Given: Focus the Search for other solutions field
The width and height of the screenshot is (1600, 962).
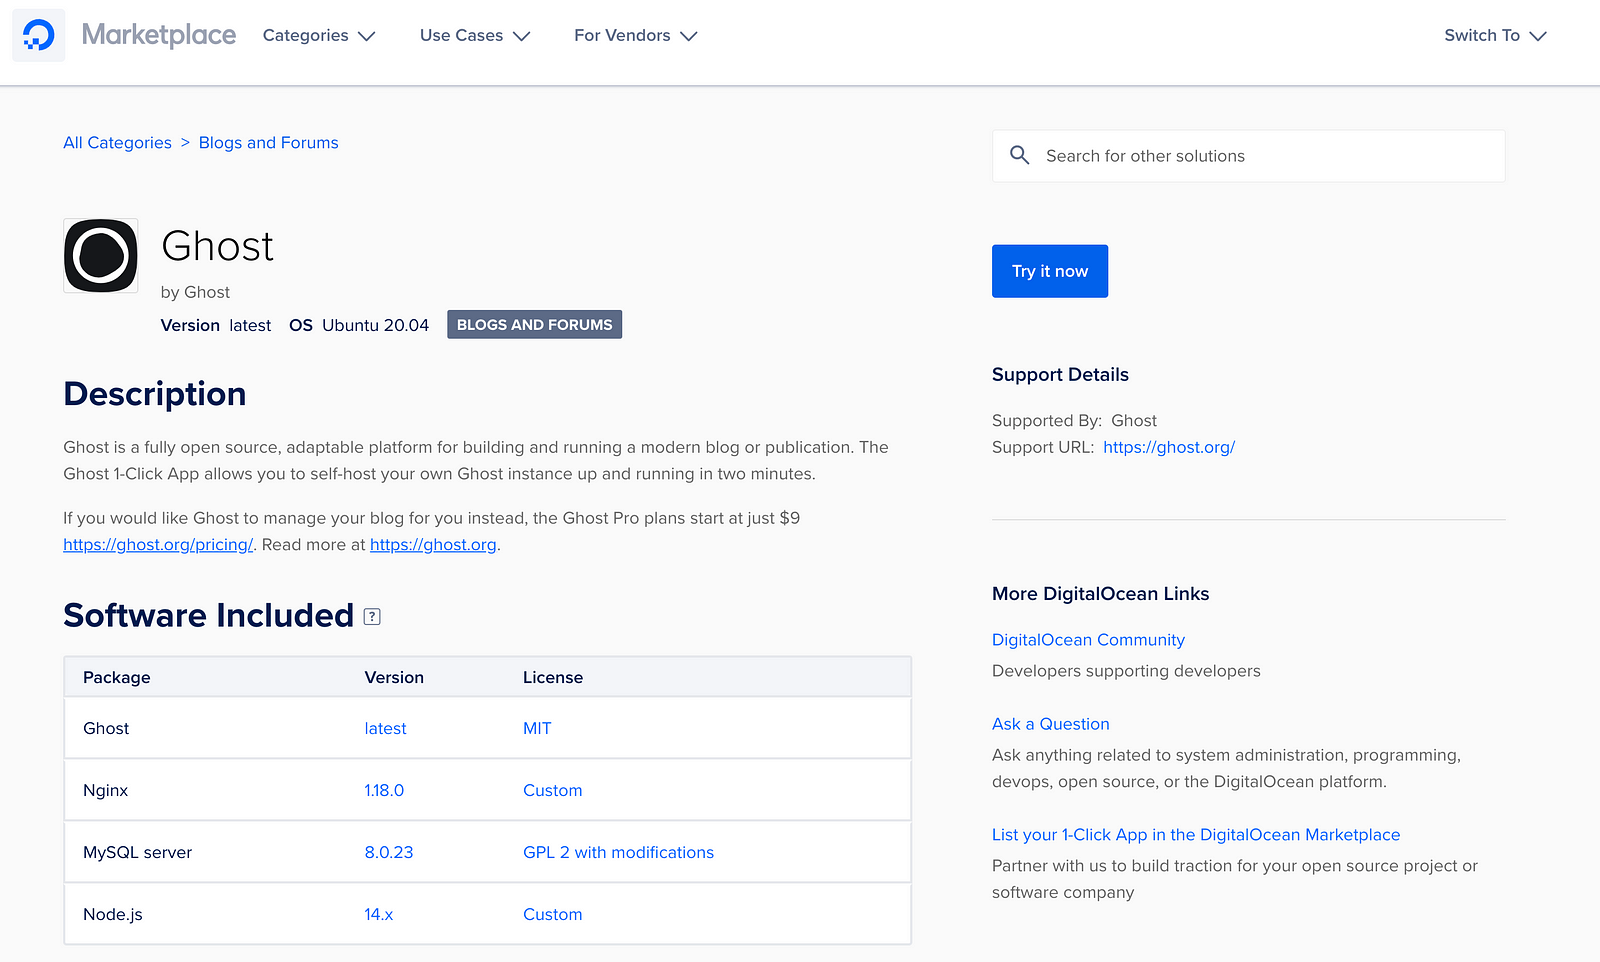Looking at the screenshot, I should [1248, 156].
